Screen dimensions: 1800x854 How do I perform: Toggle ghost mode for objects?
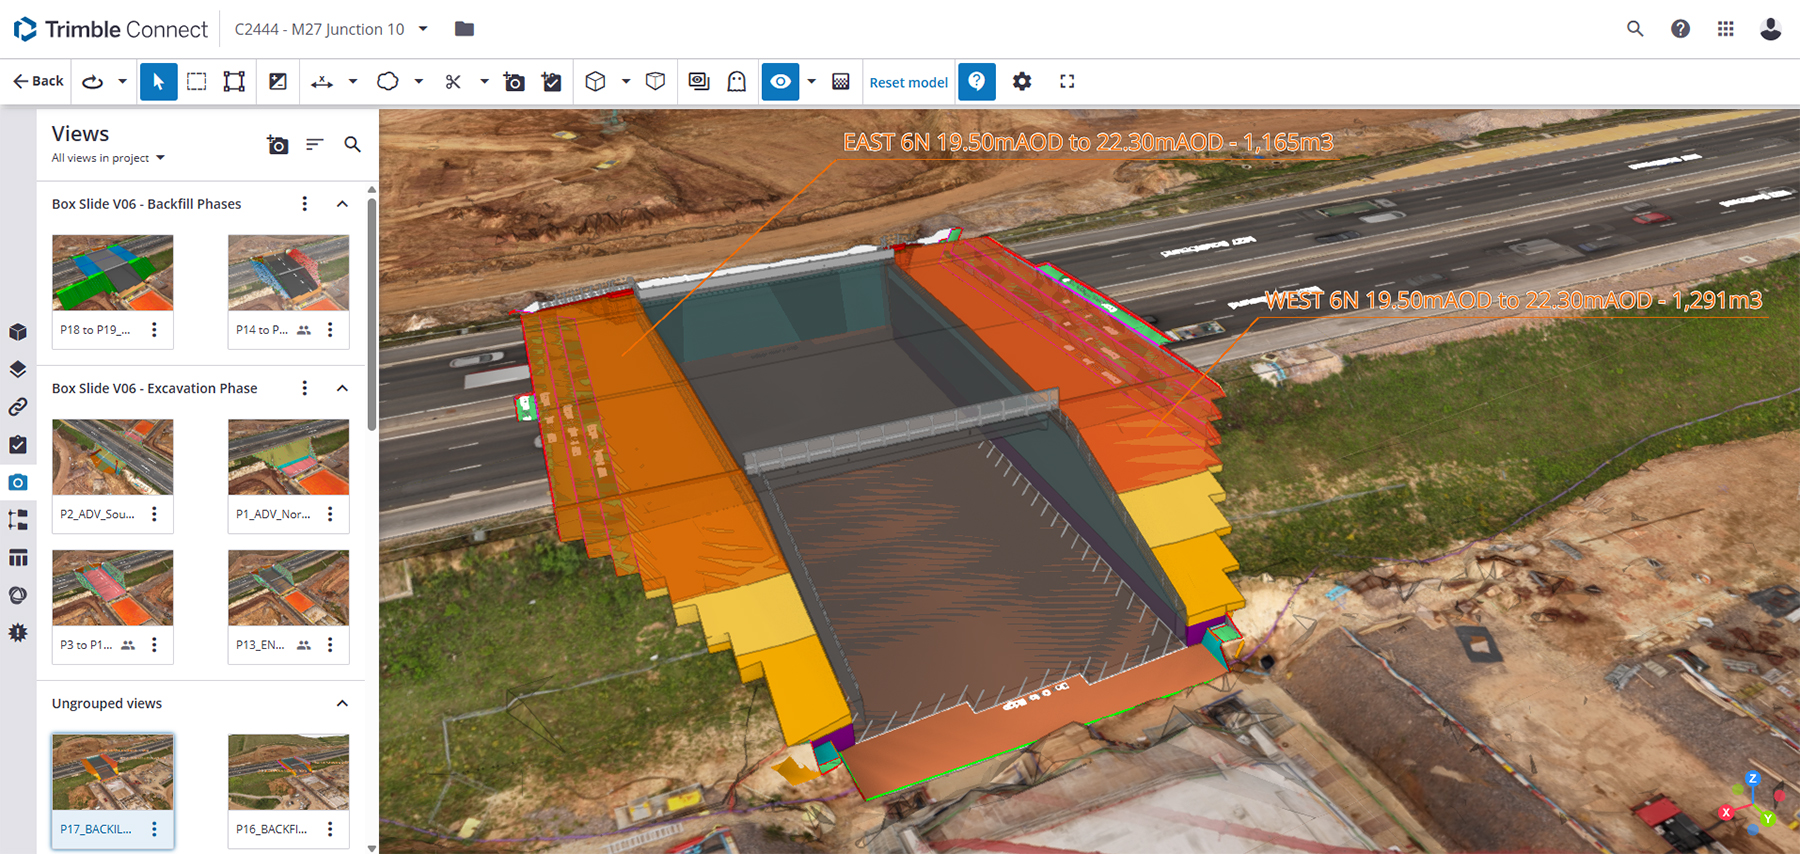[736, 82]
